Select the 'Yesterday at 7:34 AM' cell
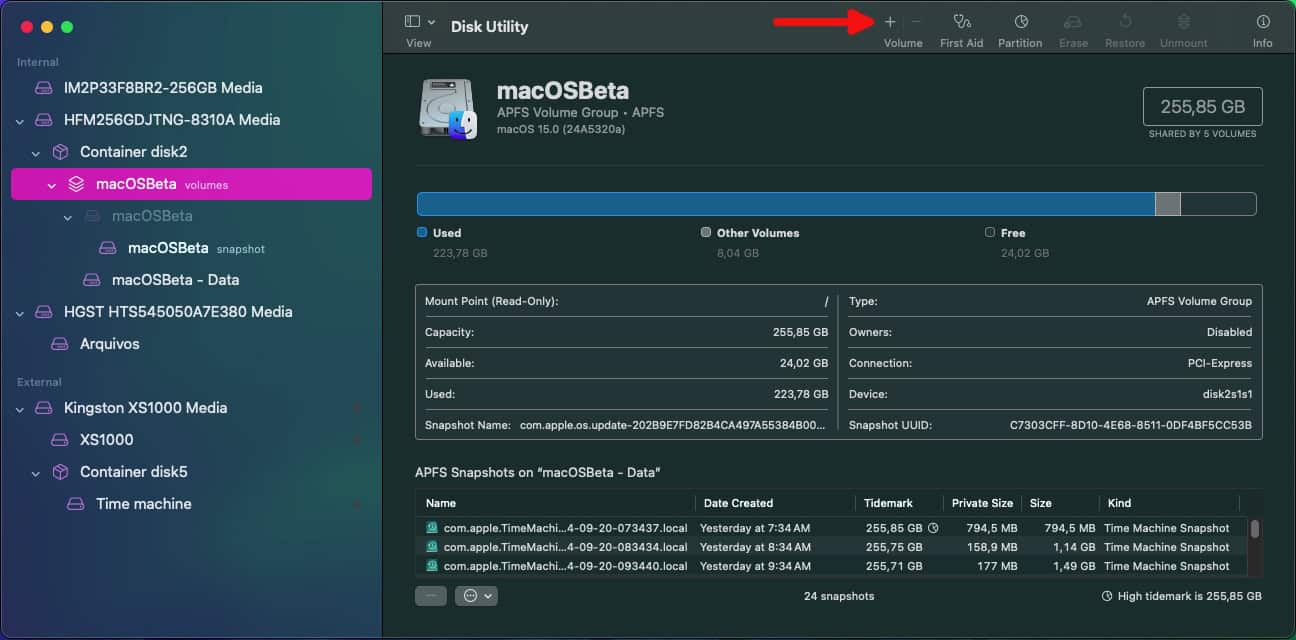The height and width of the screenshot is (640, 1296). pyautogui.click(x=755, y=528)
